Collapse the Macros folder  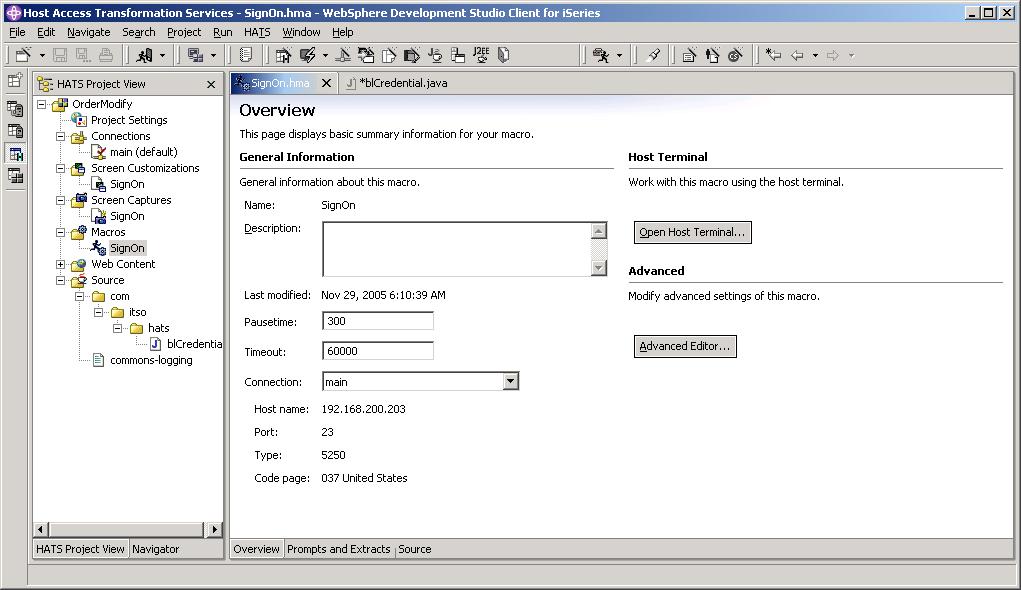[x=61, y=232]
